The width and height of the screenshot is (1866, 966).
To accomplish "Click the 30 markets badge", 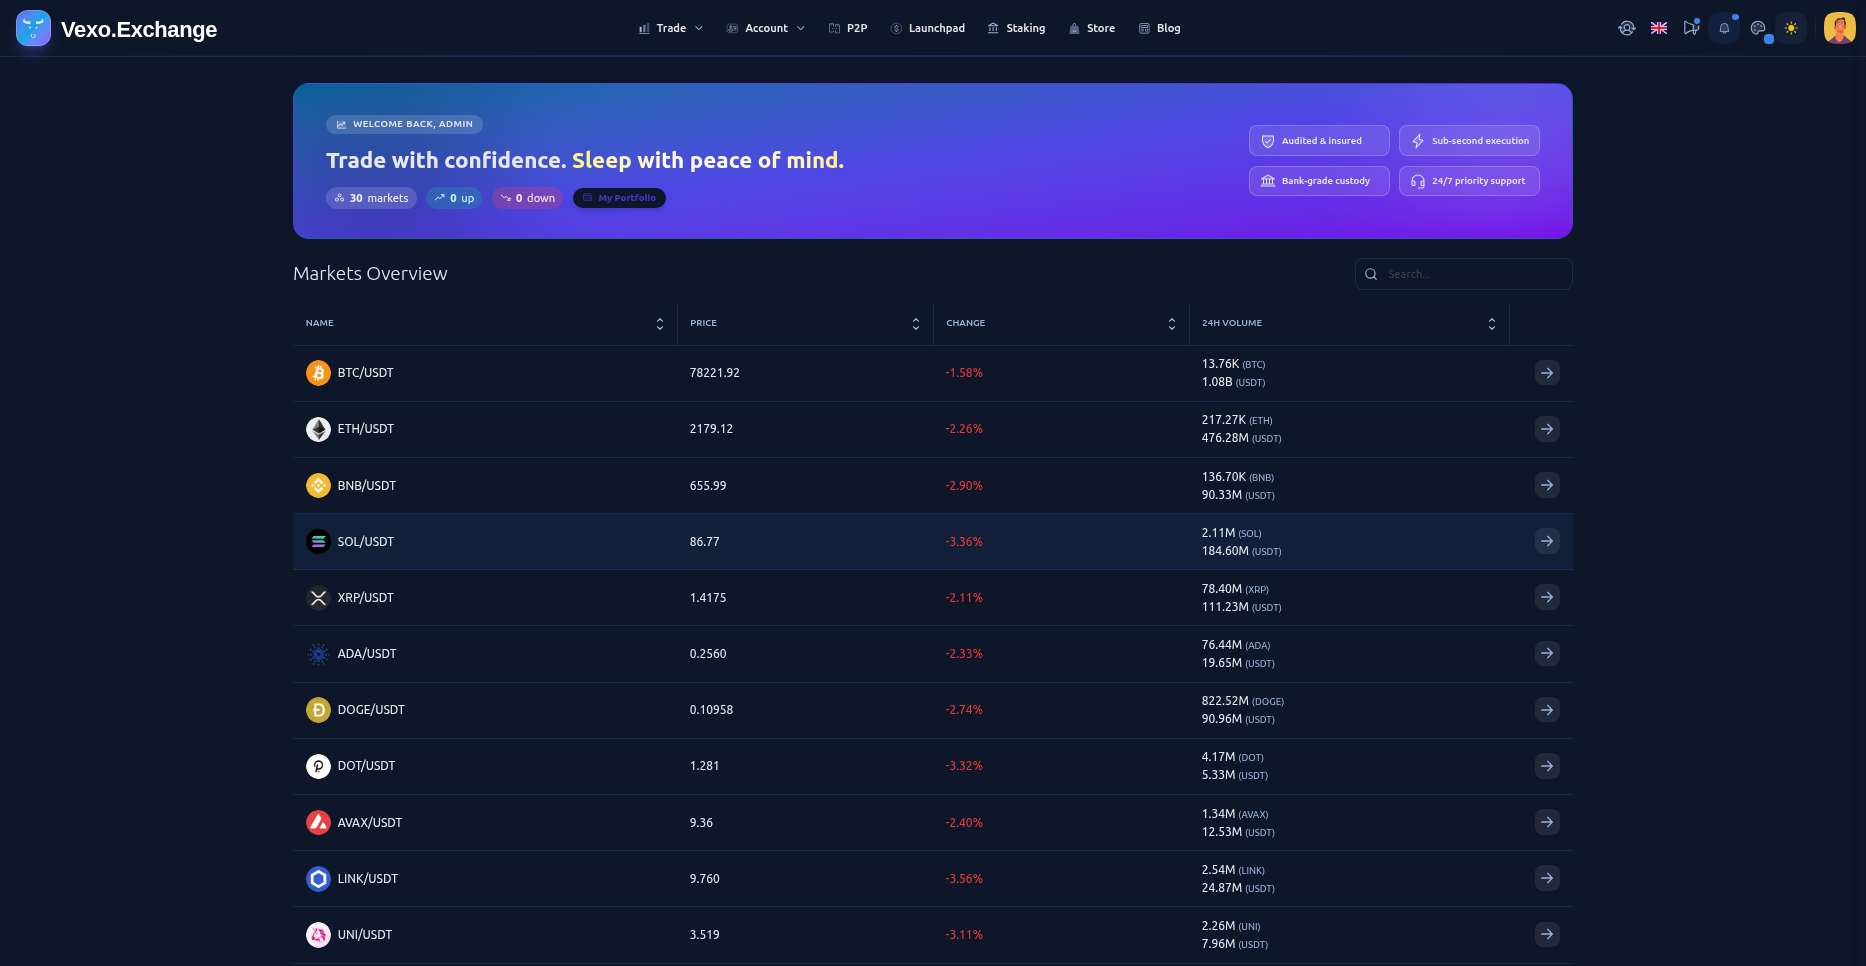I will click(371, 198).
